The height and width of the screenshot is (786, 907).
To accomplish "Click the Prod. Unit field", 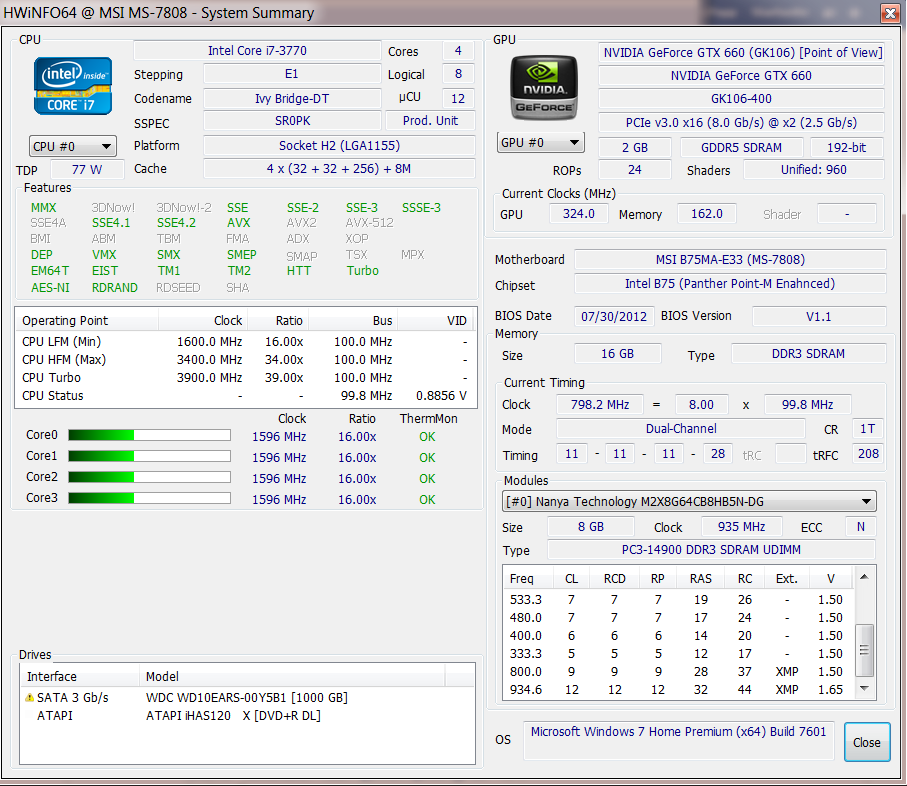I will click(x=430, y=121).
